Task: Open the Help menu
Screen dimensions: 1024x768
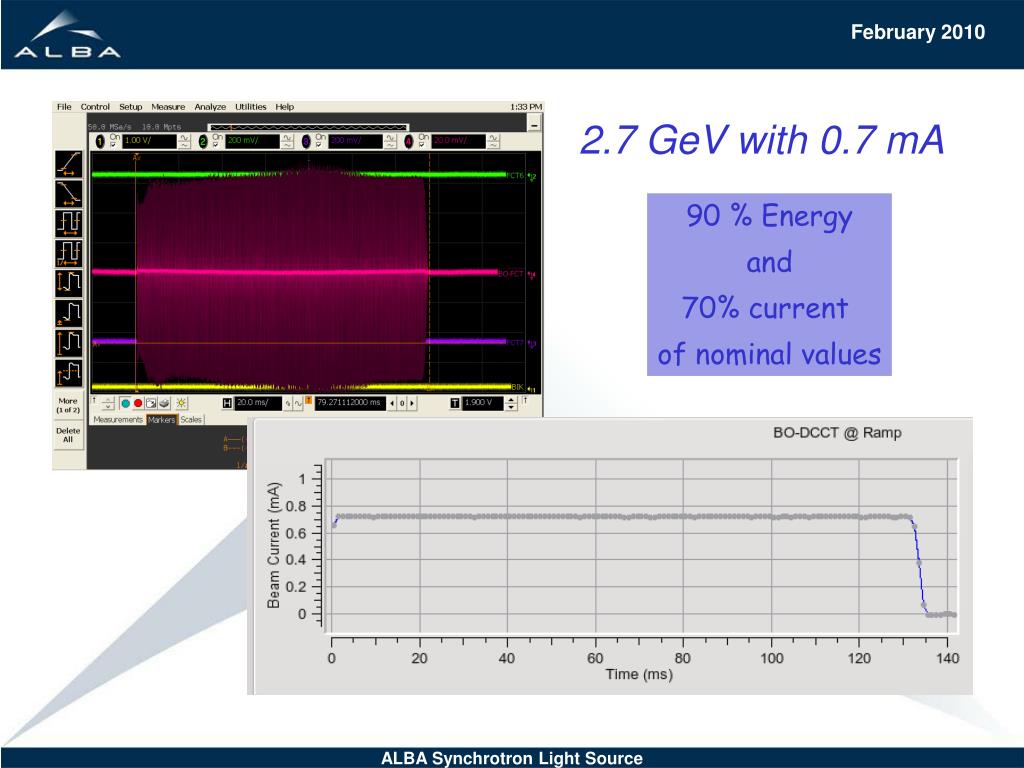Action: pyautogui.click(x=284, y=106)
